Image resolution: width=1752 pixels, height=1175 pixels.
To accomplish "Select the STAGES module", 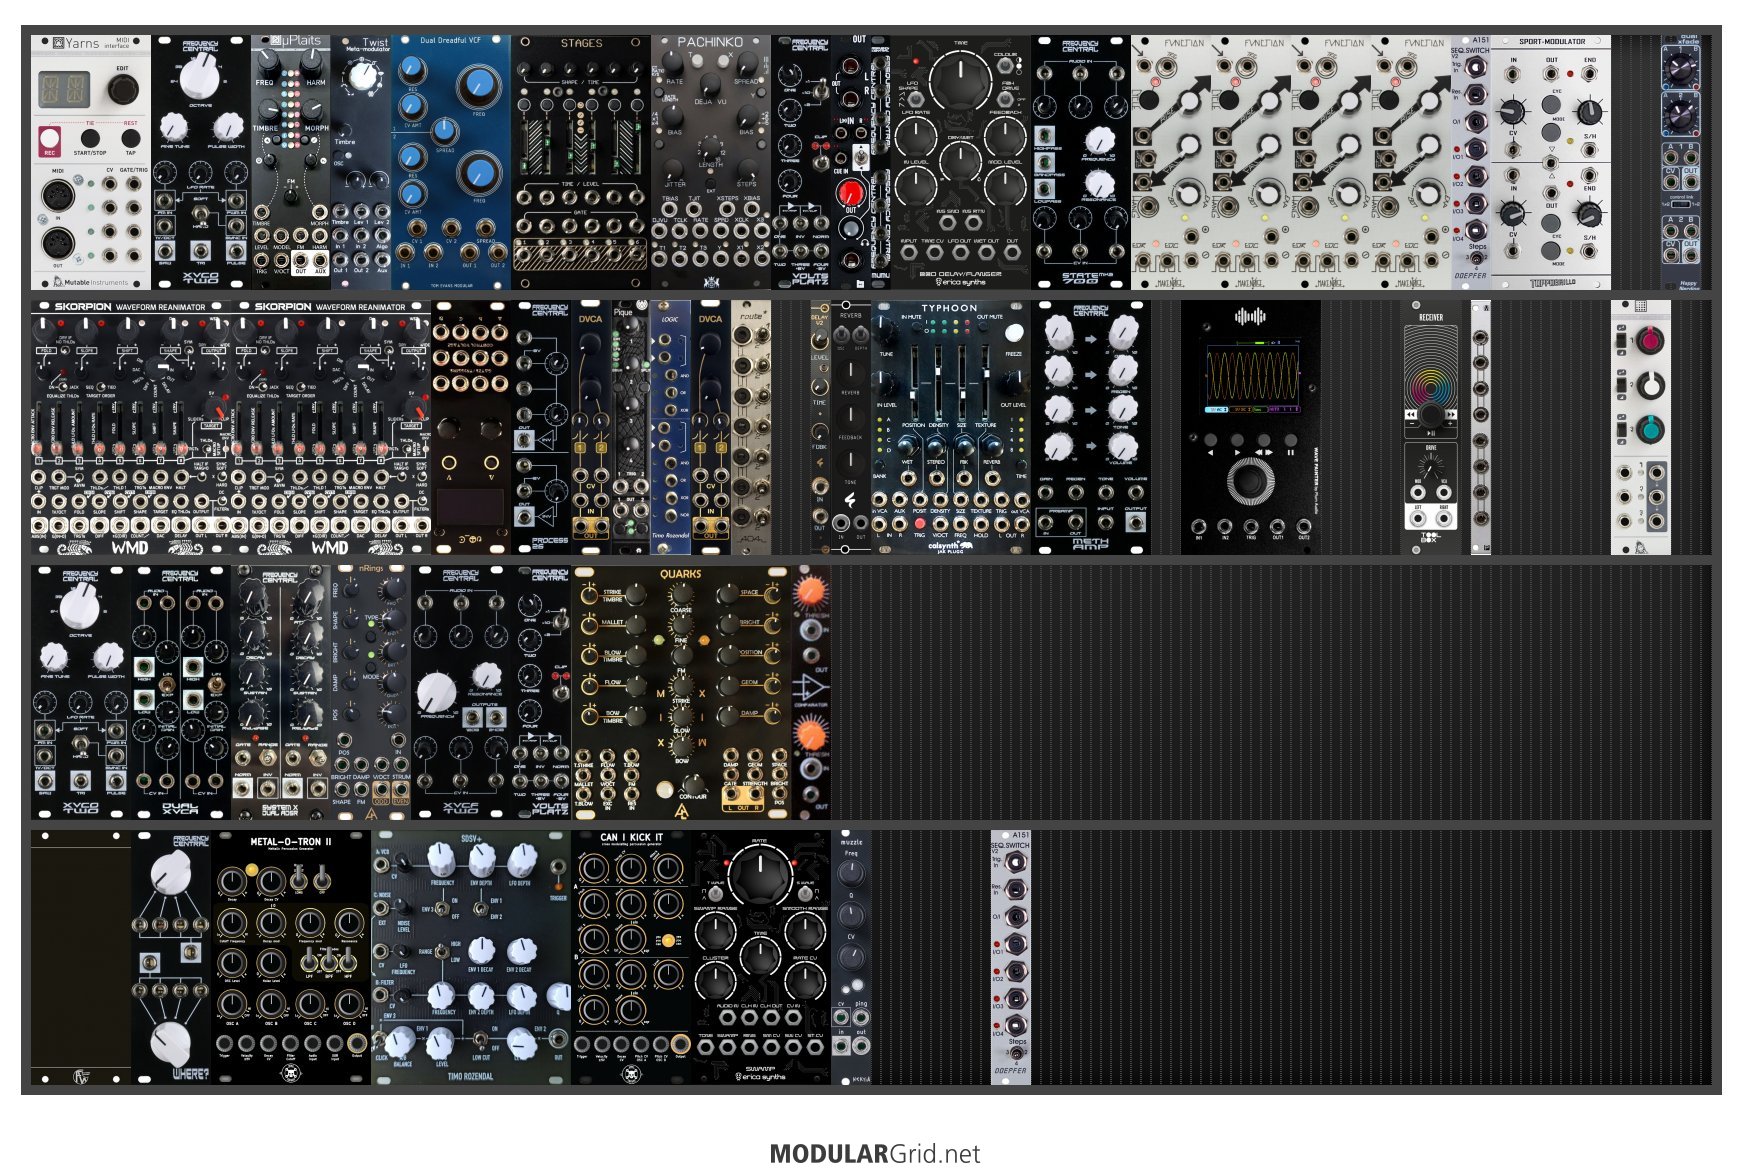I will point(581,163).
